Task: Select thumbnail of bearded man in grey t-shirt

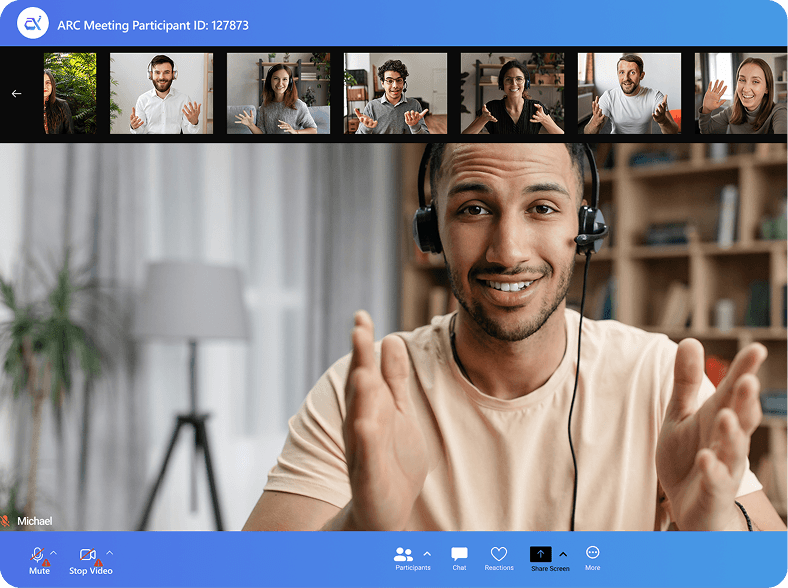Action: pos(629,93)
